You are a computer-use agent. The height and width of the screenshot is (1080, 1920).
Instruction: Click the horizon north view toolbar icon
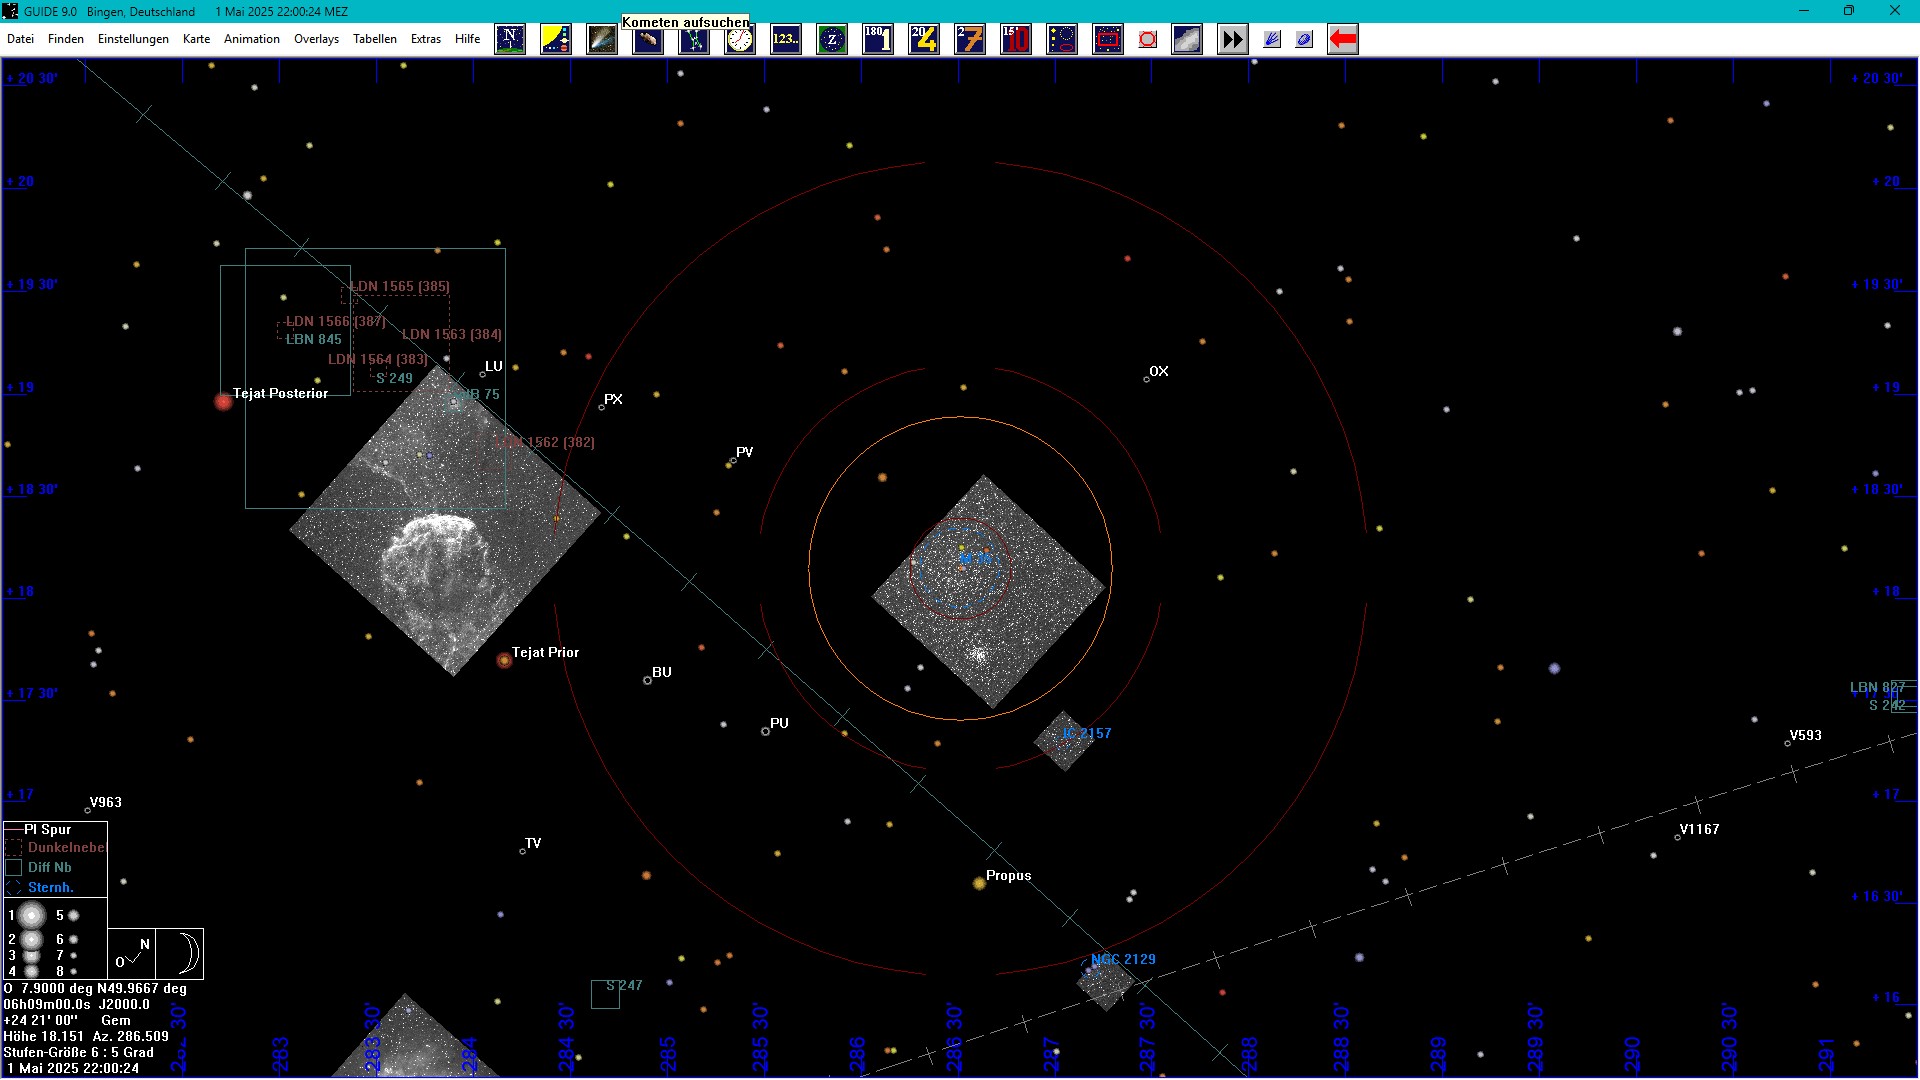coord(510,40)
